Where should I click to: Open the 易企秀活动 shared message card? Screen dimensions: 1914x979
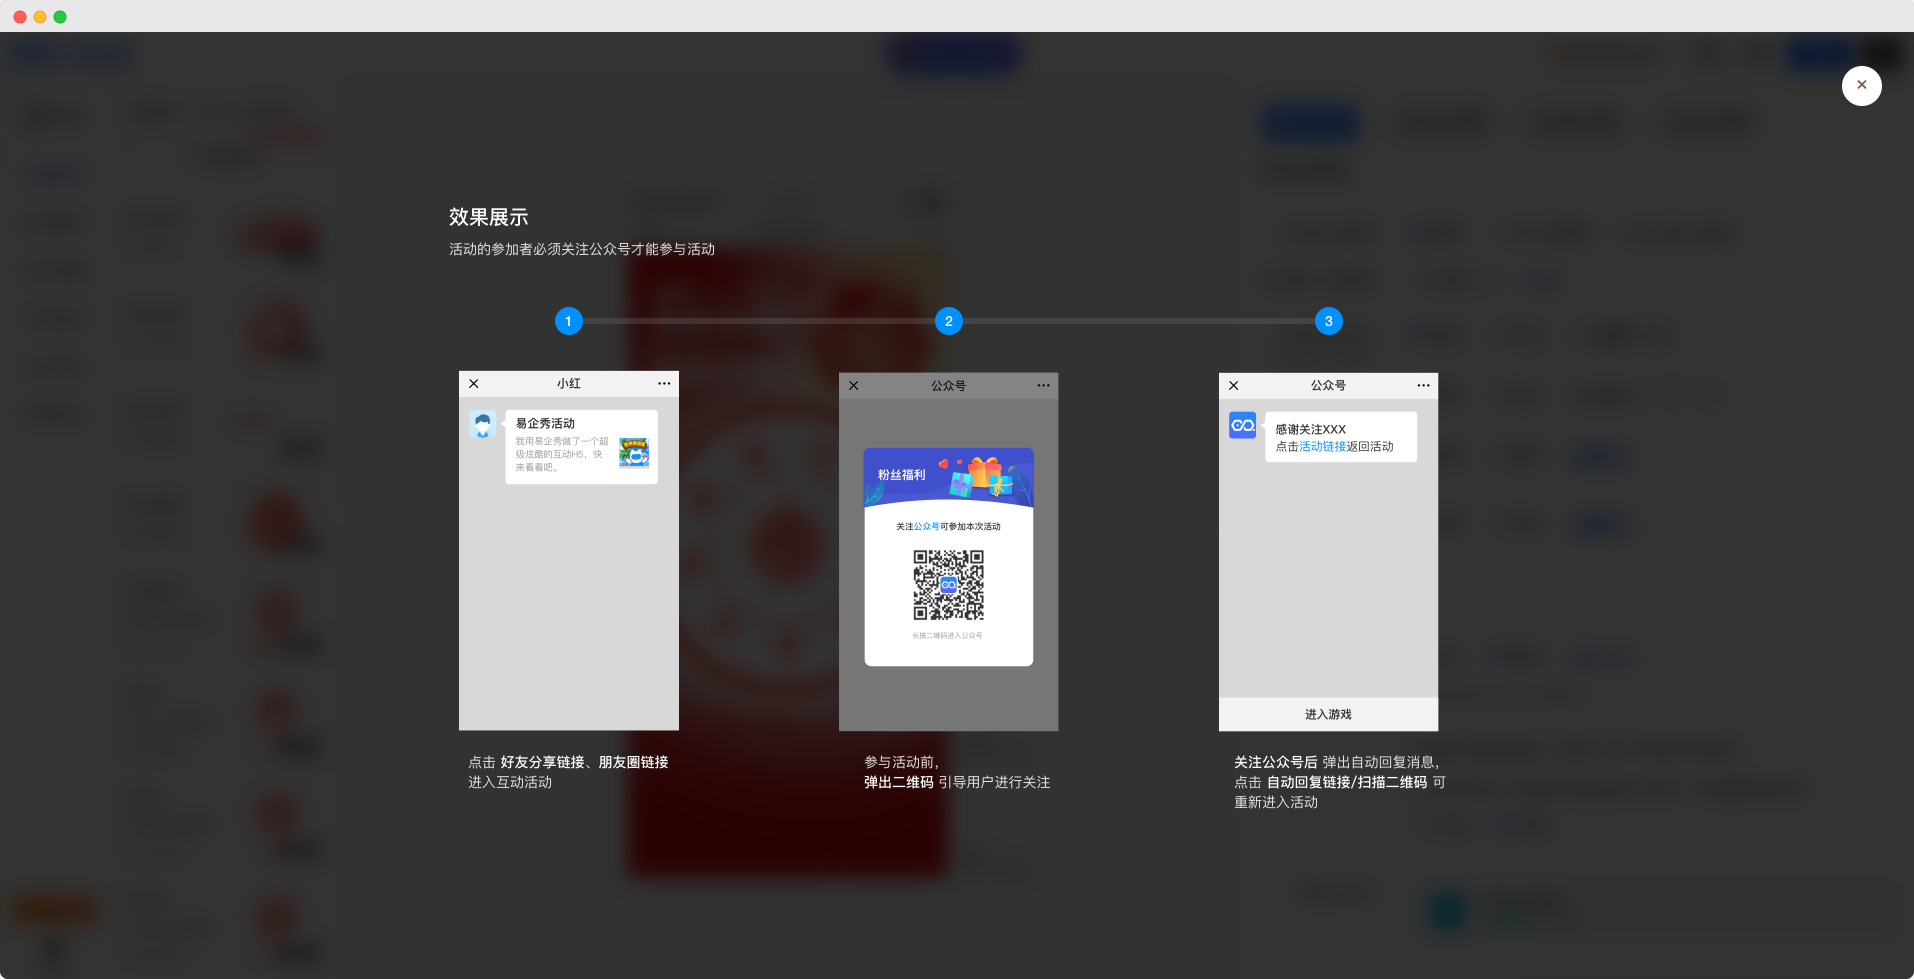tap(581, 447)
